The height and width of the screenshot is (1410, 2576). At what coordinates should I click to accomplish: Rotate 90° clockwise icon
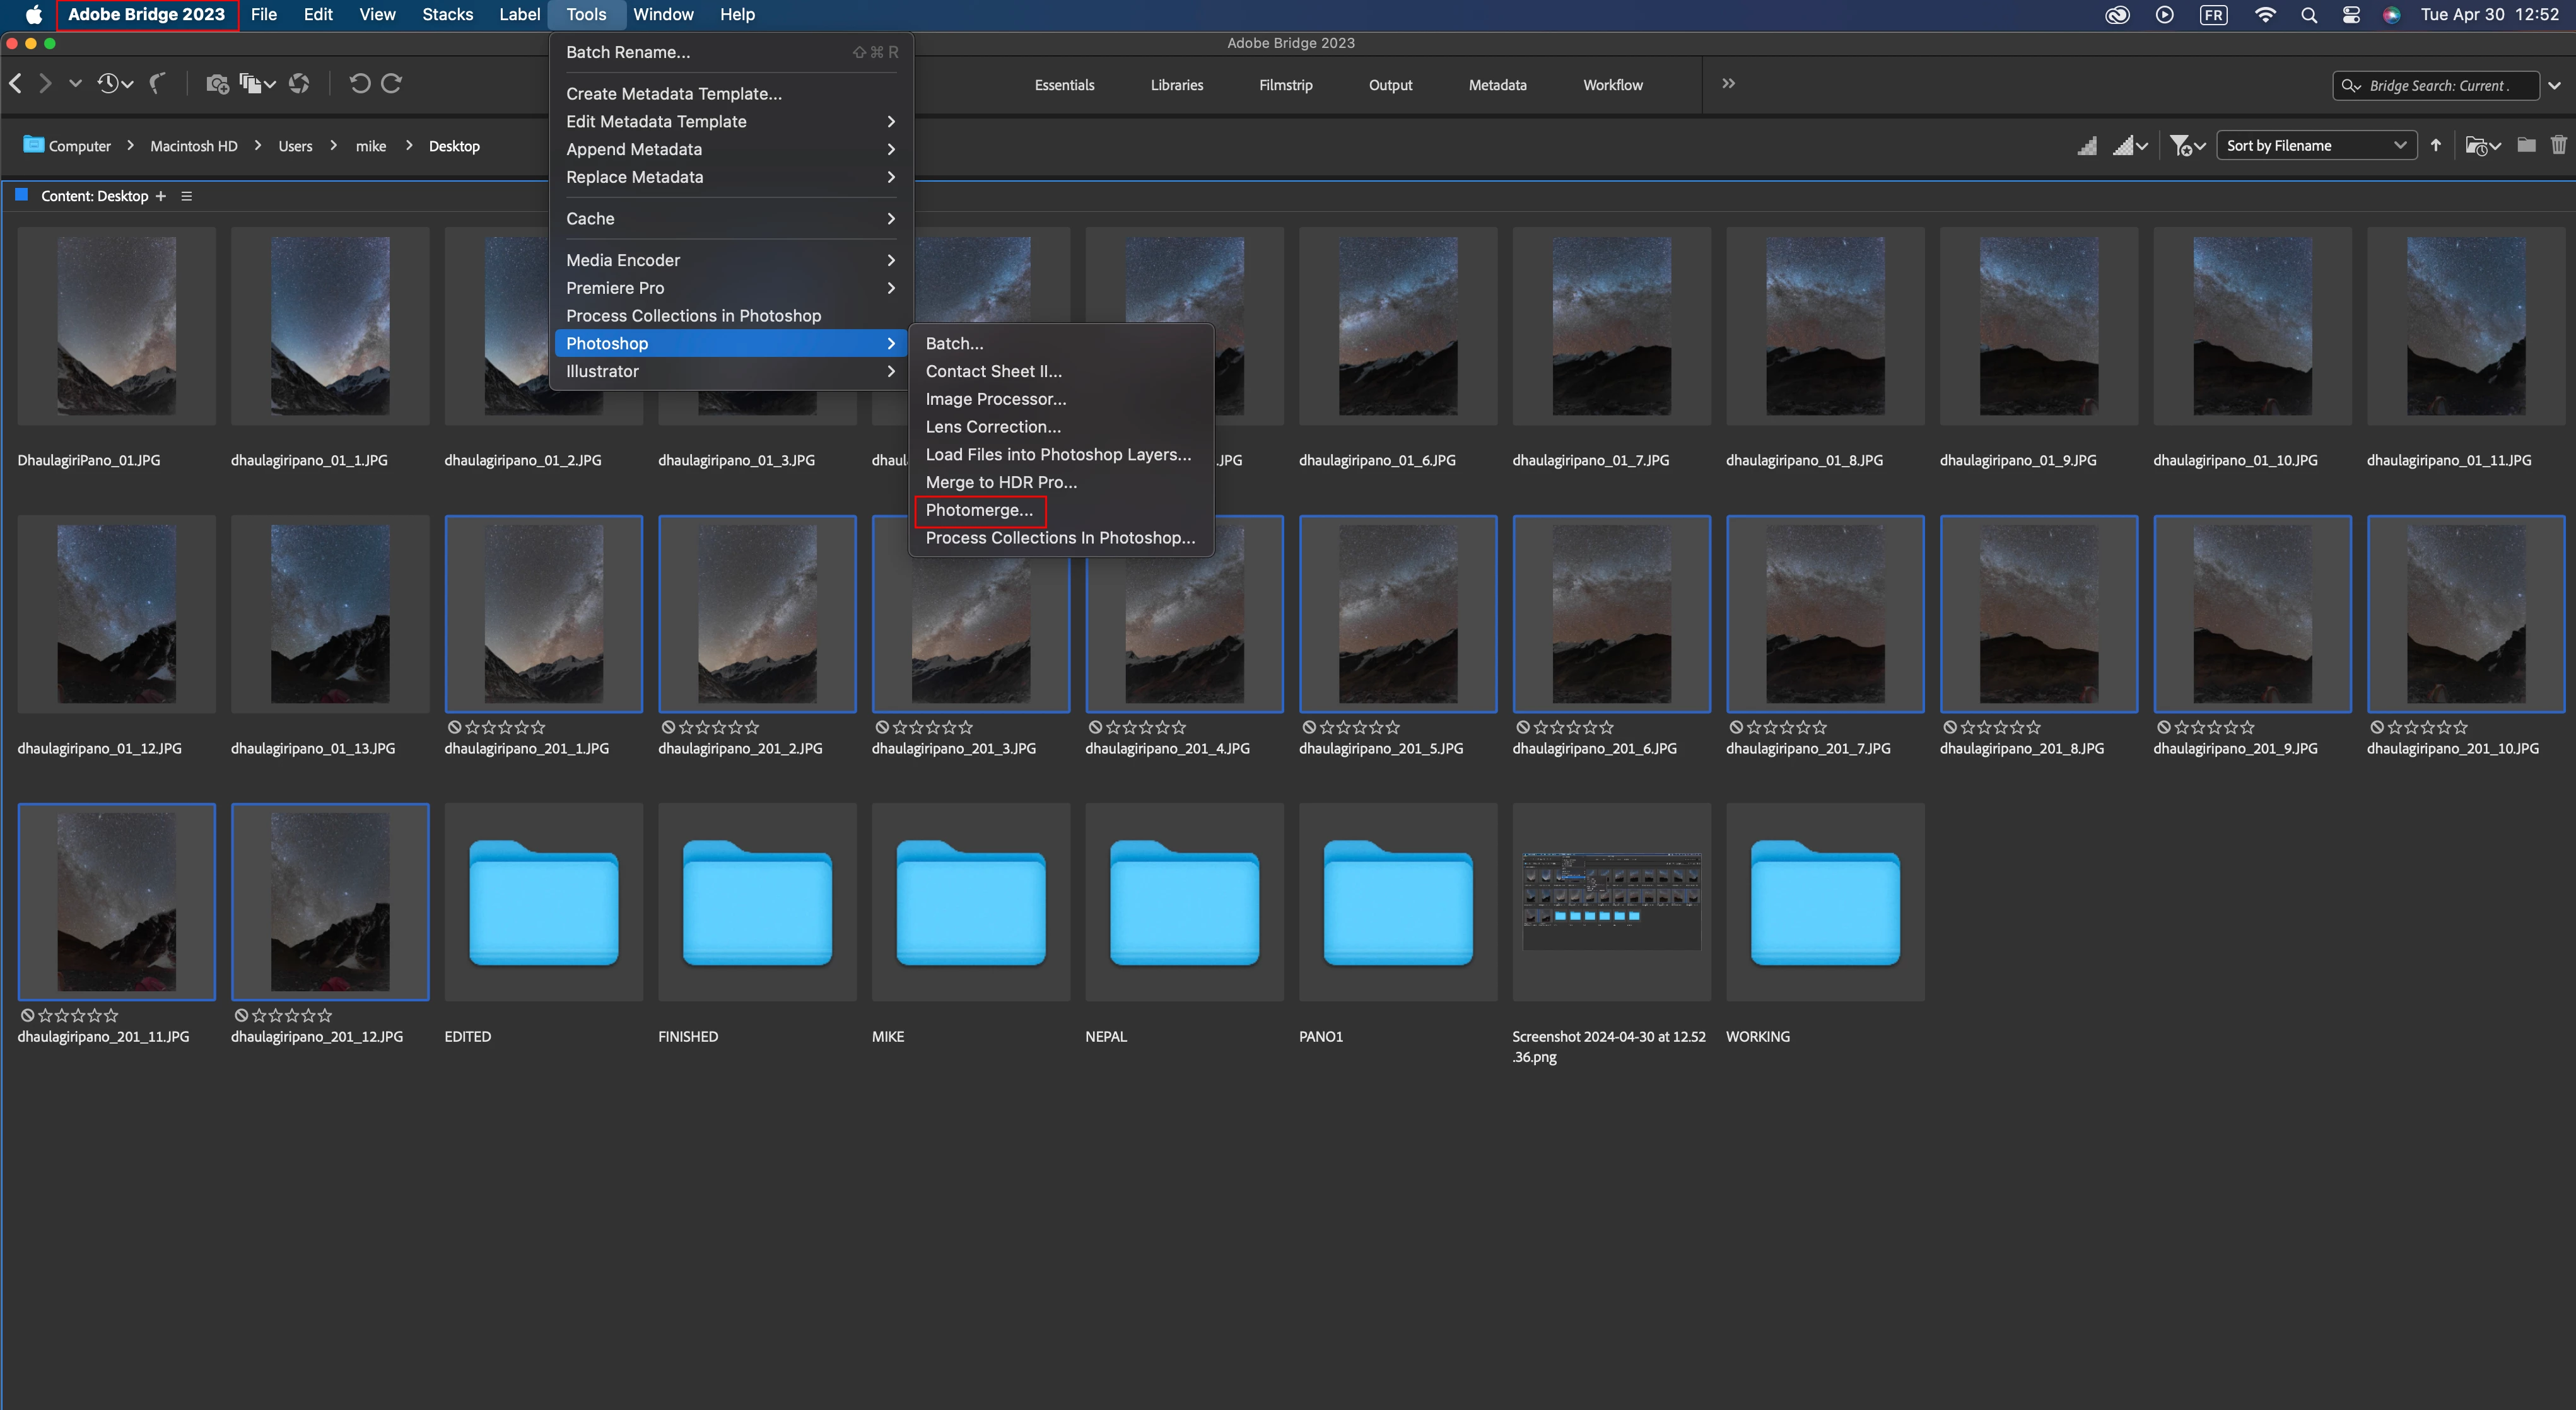(x=392, y=84)
